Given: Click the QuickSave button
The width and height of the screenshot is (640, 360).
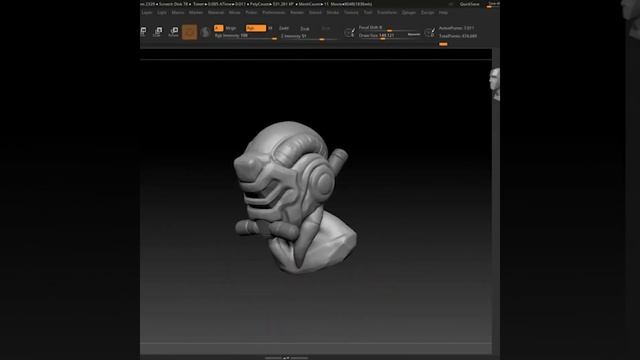Looking at the screenshot, I should [x=470, y=4].
